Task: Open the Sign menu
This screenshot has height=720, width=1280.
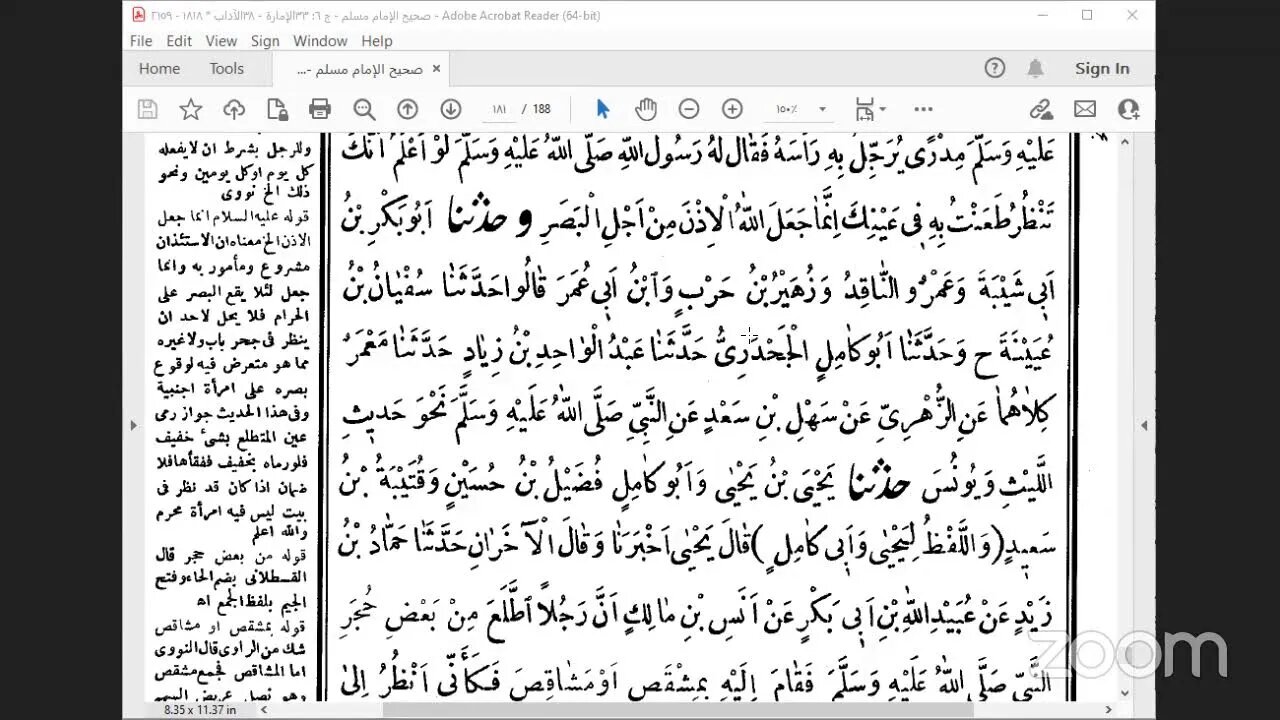Action: point(265,41)
